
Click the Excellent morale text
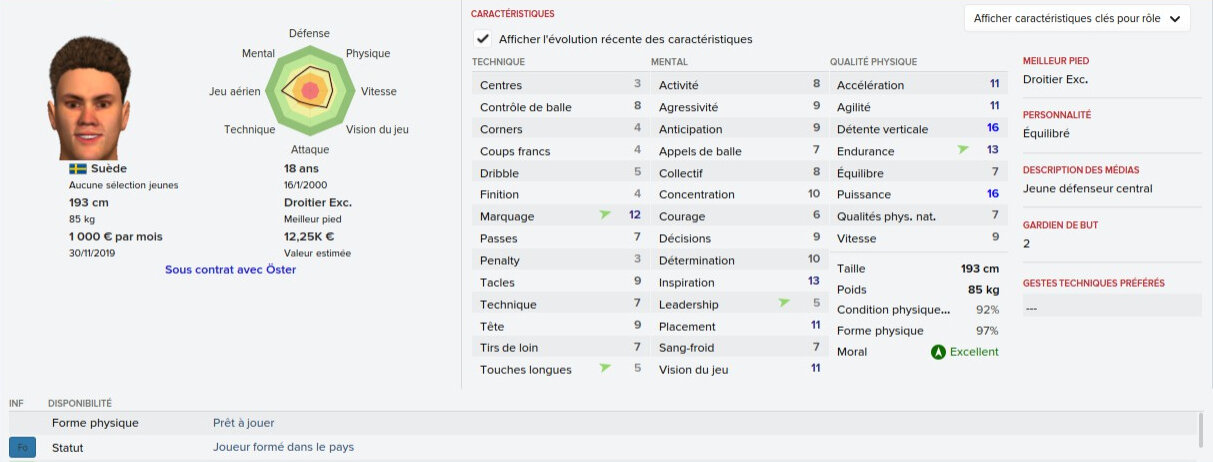[x=974, y=352]
